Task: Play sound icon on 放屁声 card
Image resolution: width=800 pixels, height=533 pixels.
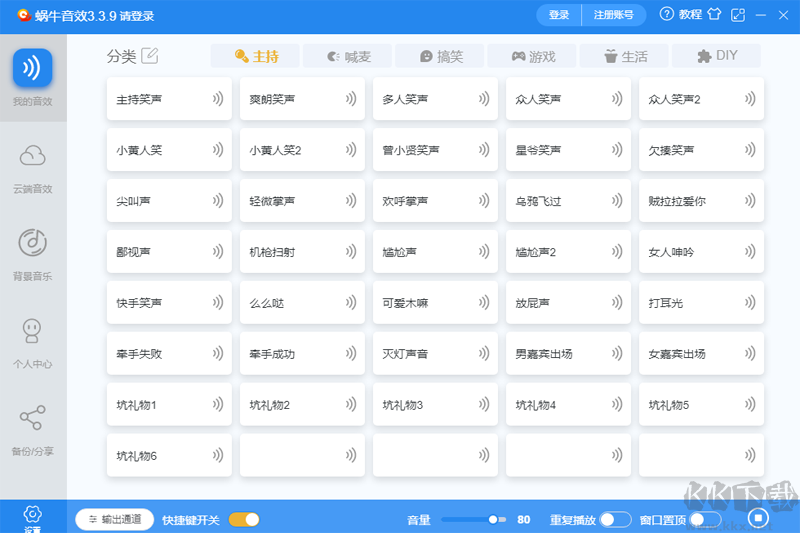Action: [x=617, y=302]
